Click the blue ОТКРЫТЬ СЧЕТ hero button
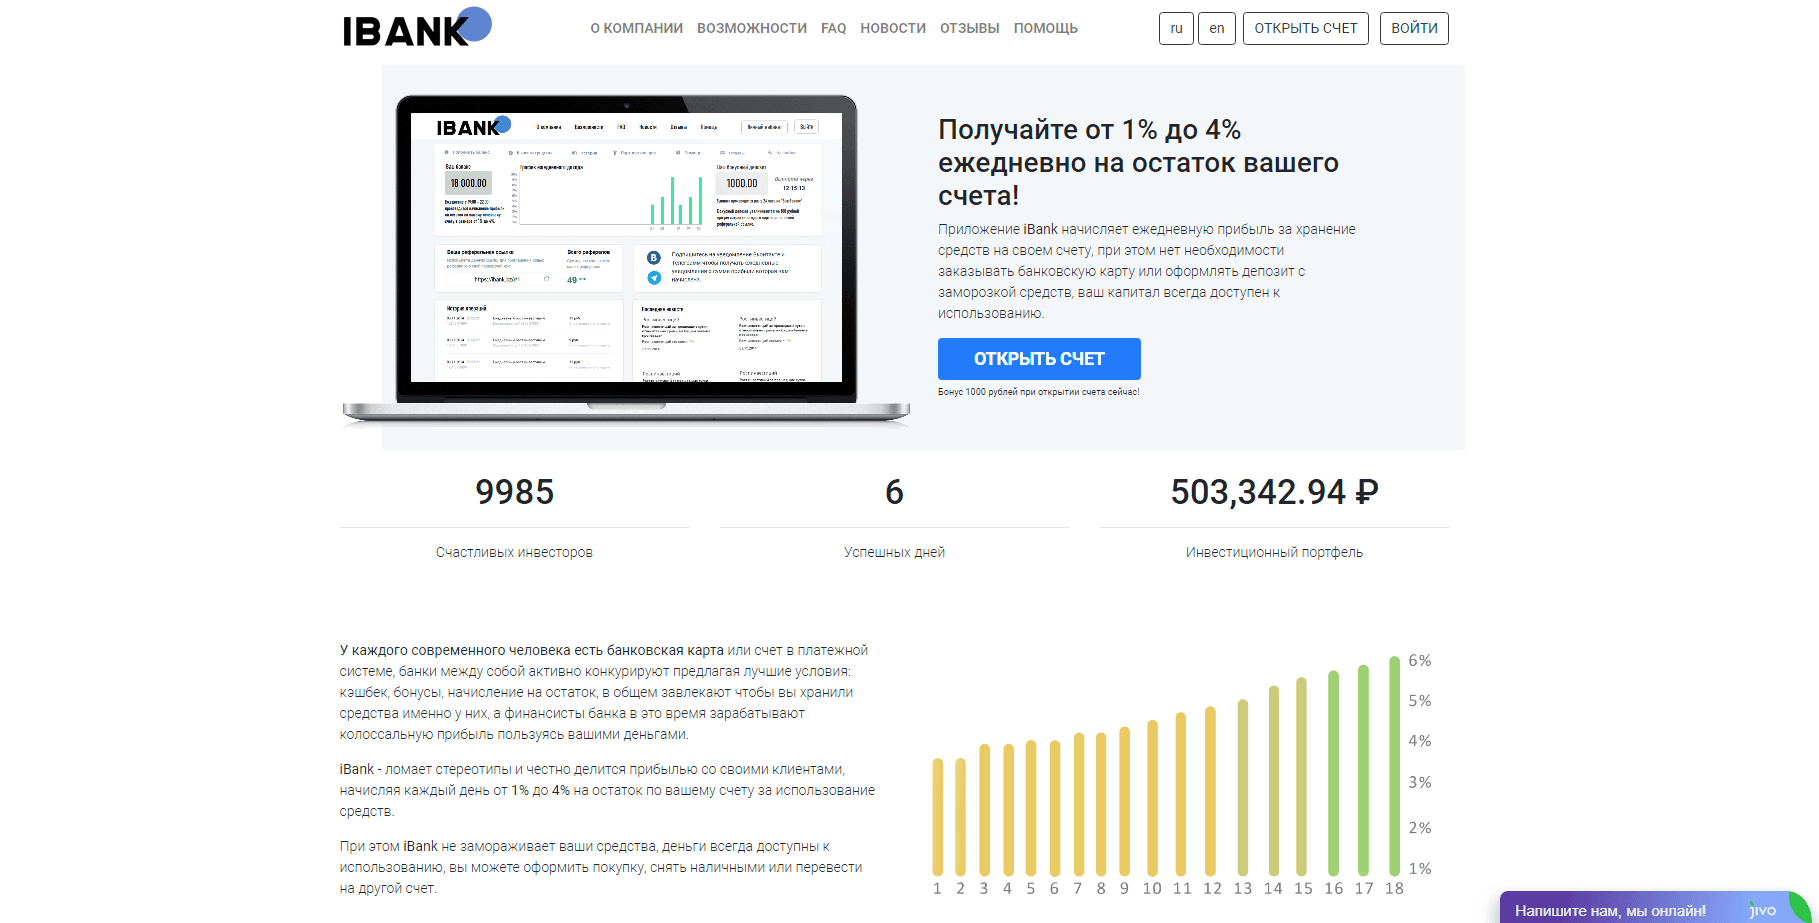1819x923 pixels. [x=1038, y=359]
